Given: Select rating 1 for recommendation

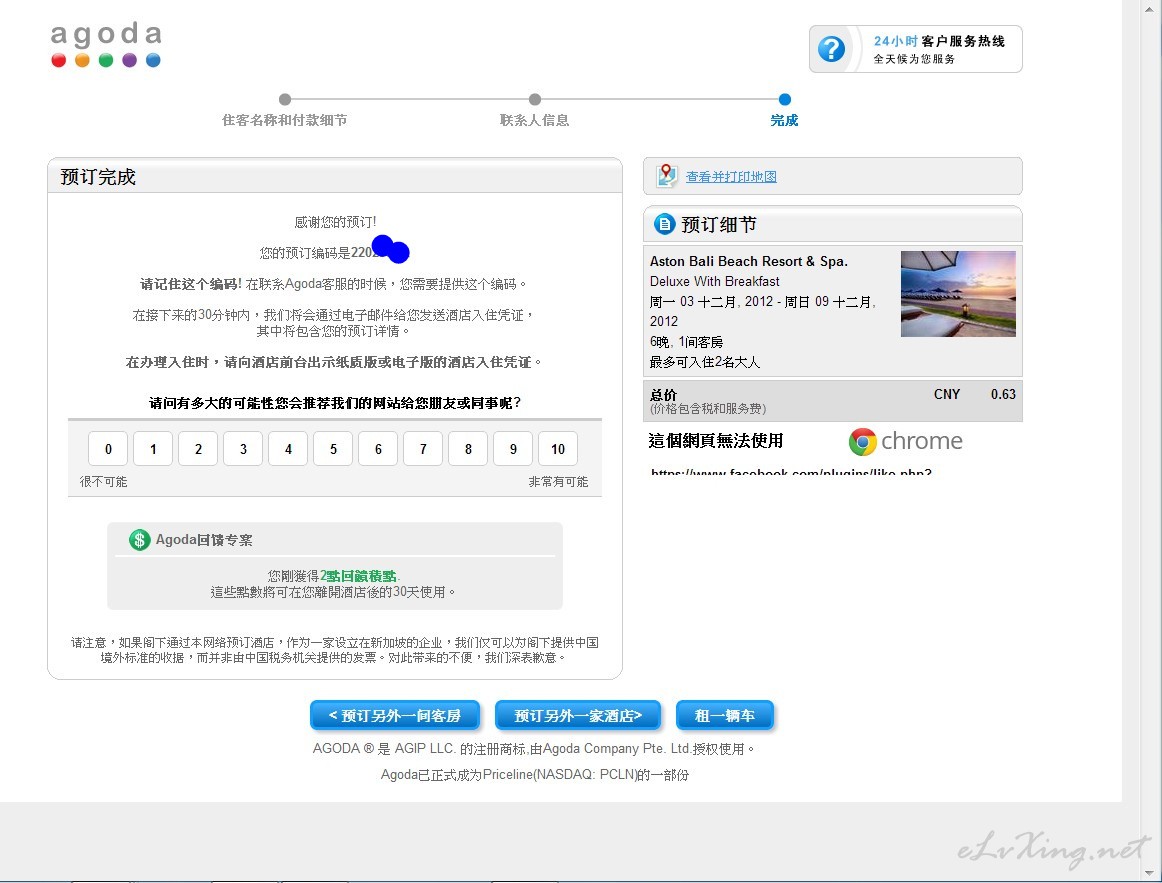Looking at the screenshot, I should click(153, 449).
